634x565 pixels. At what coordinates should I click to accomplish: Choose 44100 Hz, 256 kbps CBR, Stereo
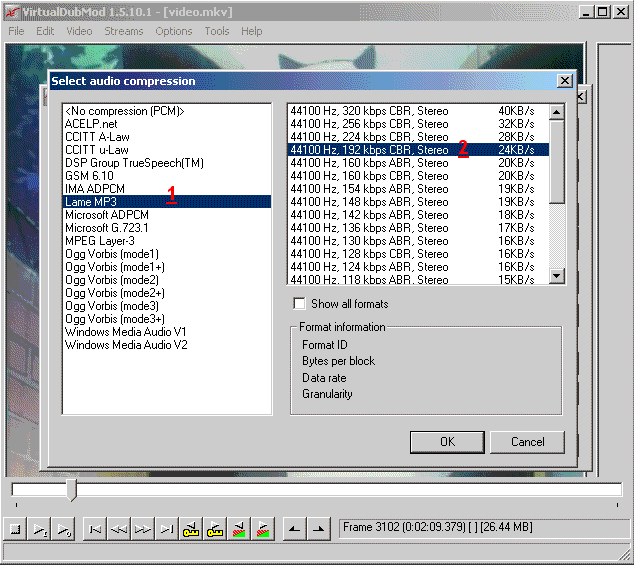coord(418,124)
